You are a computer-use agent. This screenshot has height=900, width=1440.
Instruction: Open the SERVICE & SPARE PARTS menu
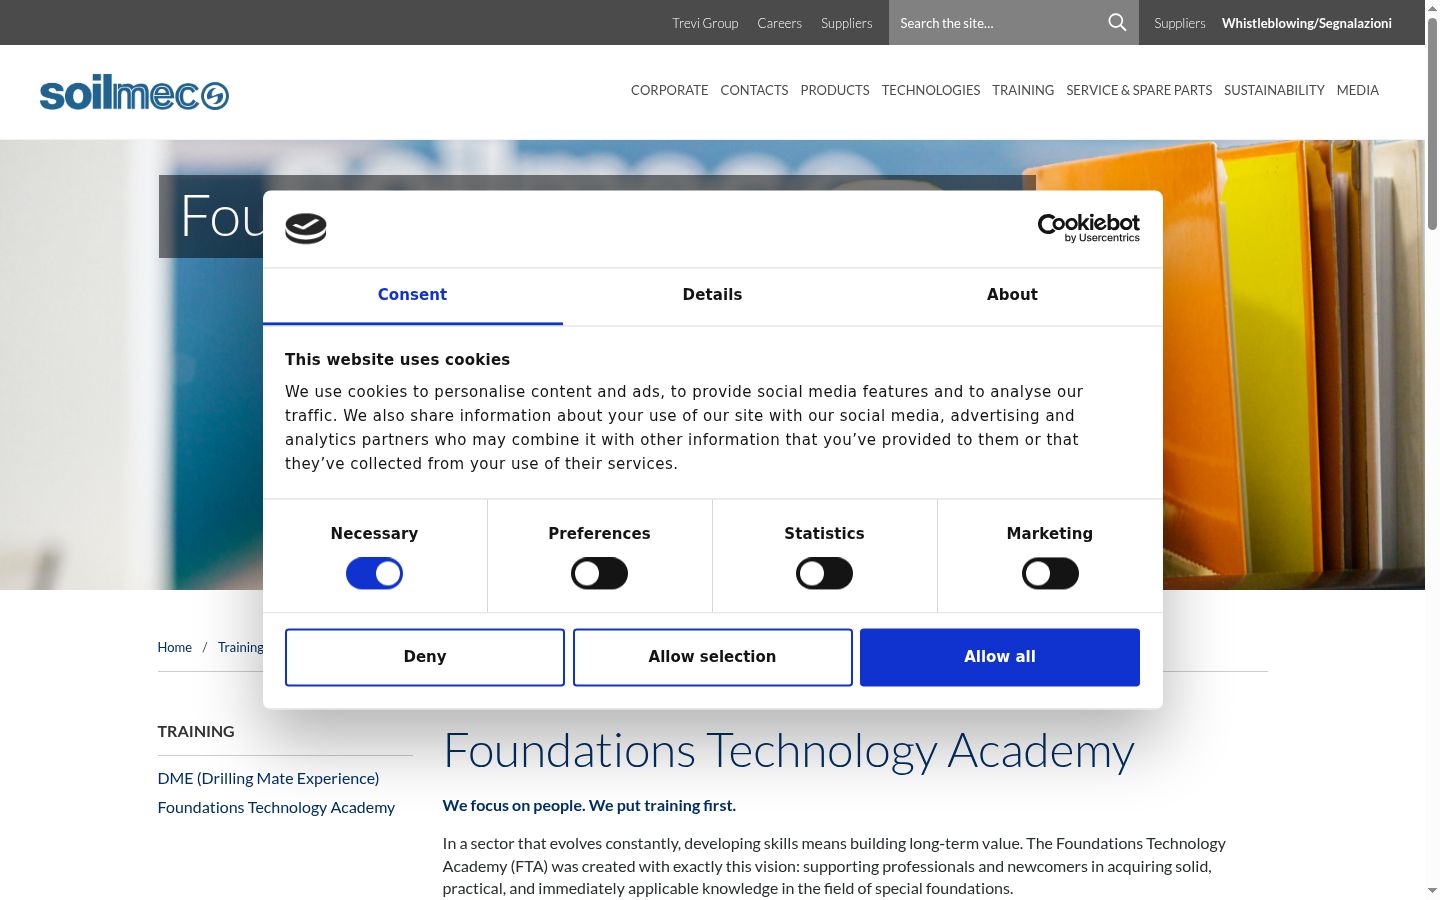(x=1139, y=90)
